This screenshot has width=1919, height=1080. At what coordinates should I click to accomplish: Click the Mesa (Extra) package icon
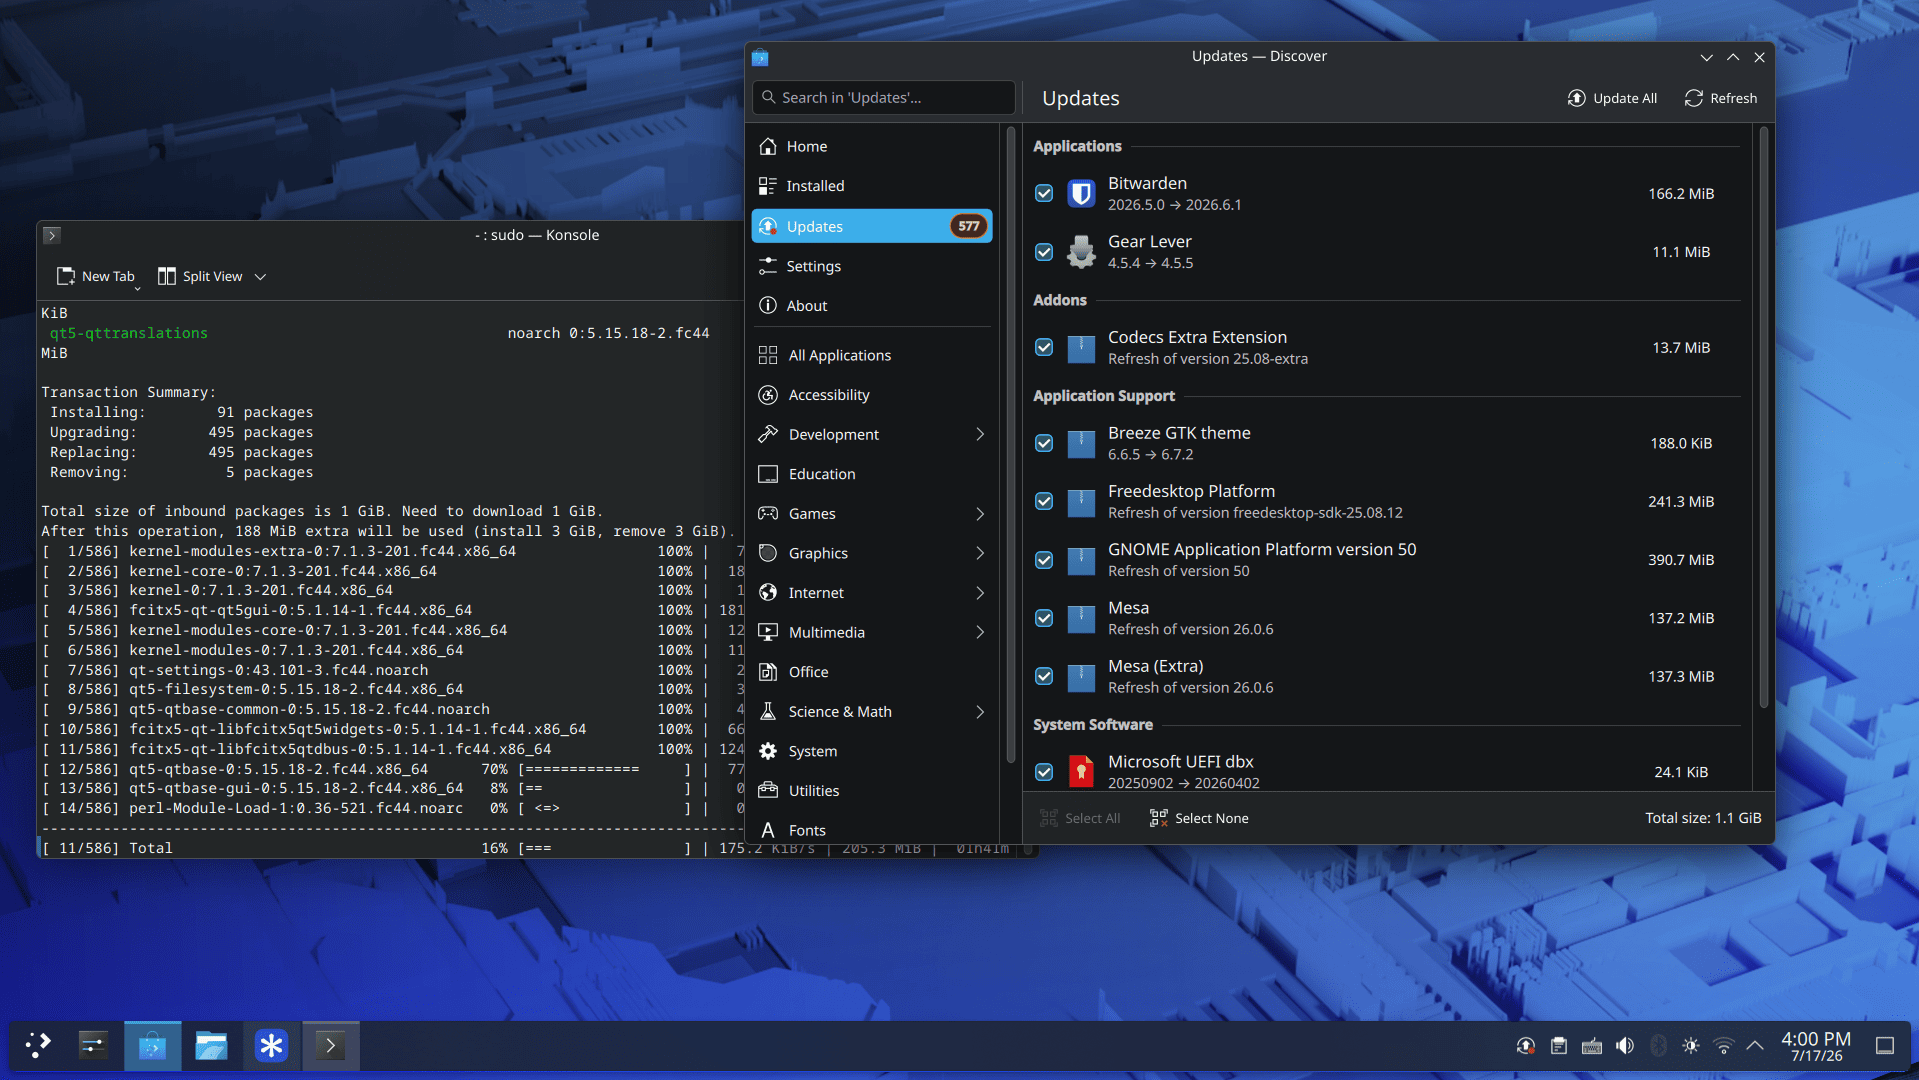click(x=1081, y=677)
